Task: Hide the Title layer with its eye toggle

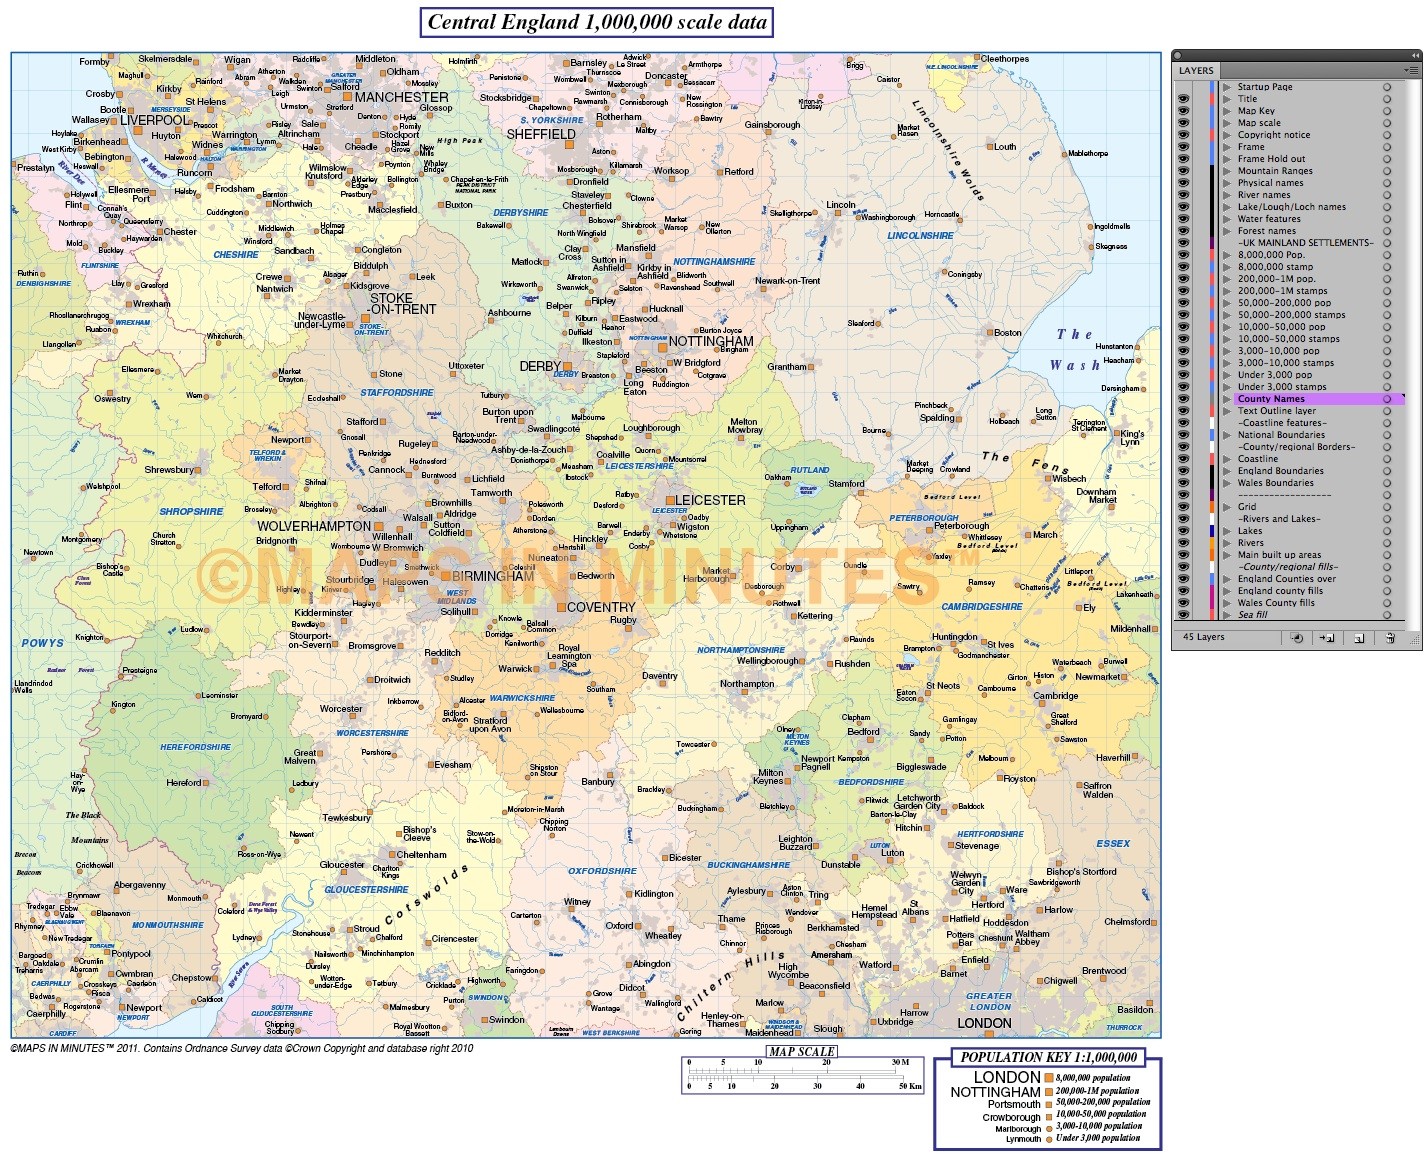Action: (1184, 99)
